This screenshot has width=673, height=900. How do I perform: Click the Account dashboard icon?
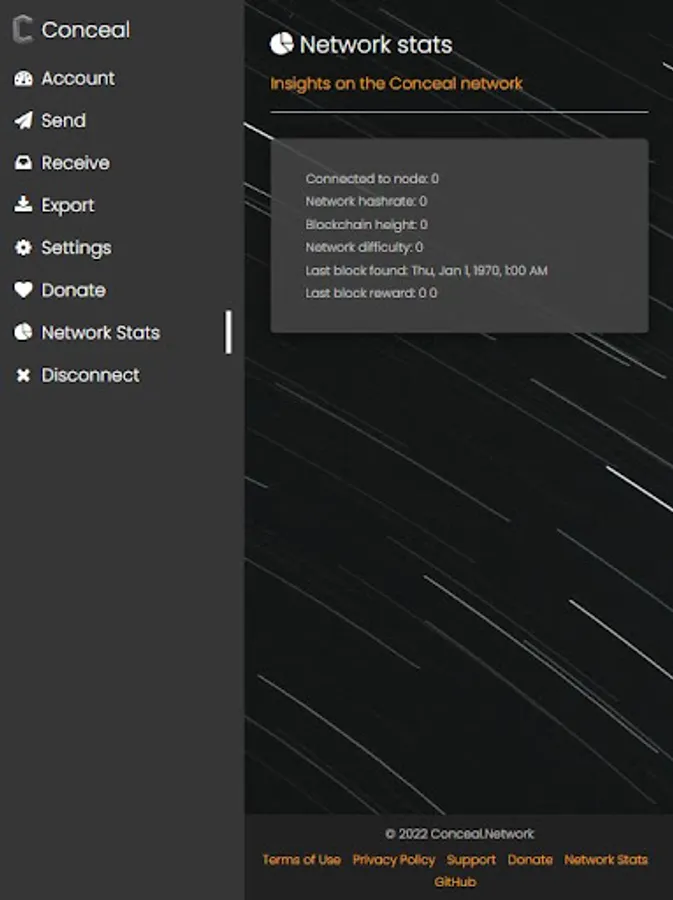pos(23,79)
